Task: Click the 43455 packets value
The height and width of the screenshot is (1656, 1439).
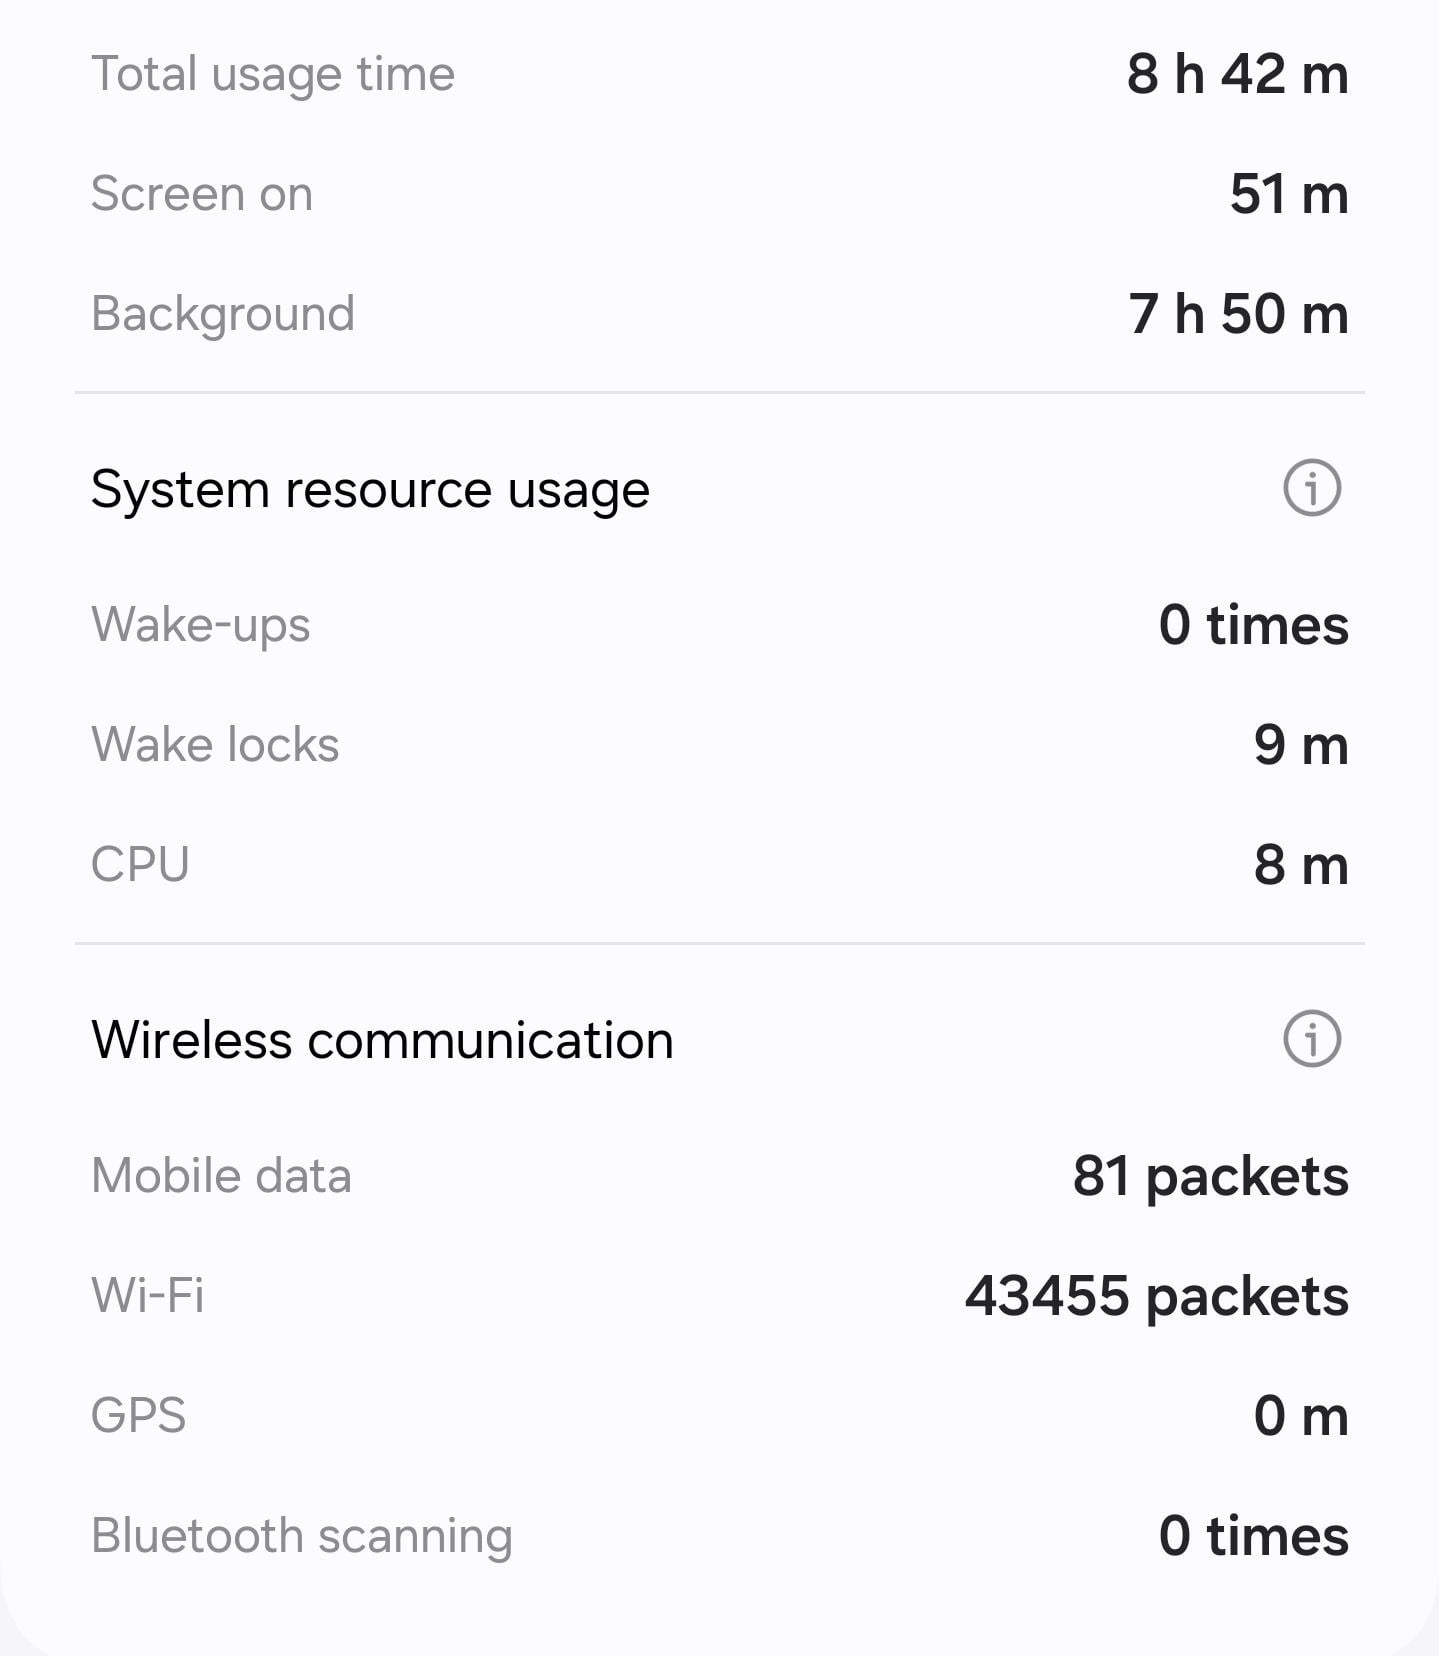Action: pos(1156,1296)
